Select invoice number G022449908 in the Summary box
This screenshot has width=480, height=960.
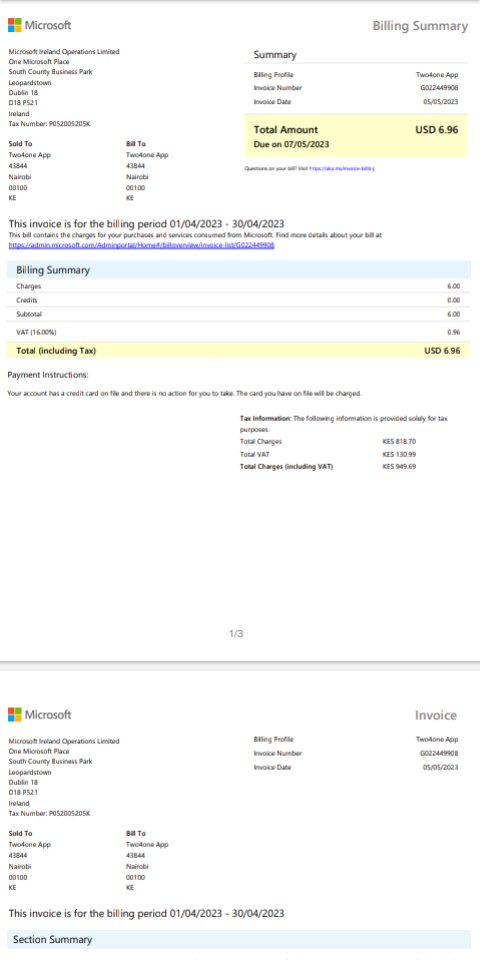pyautogui.click(x=438, y=88)
